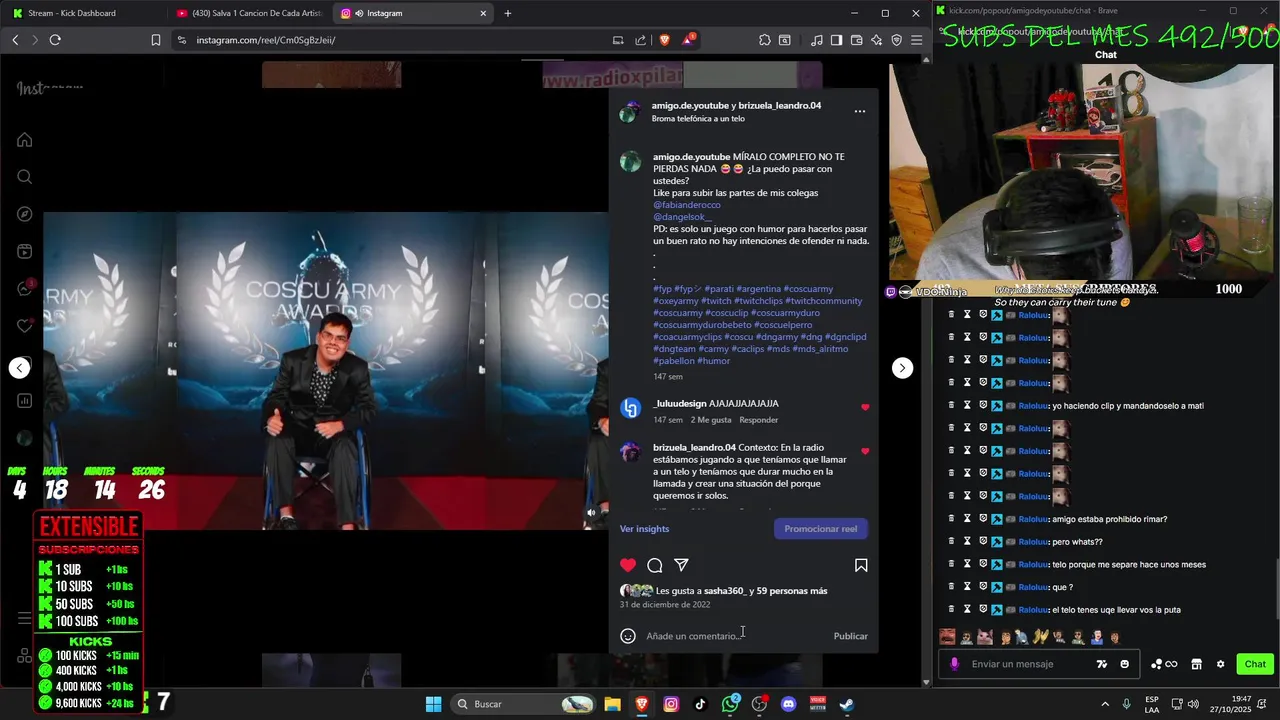The image size is (1280, 720).
Task: Open @dangelsok_ mention link
Action: [682, 217]
